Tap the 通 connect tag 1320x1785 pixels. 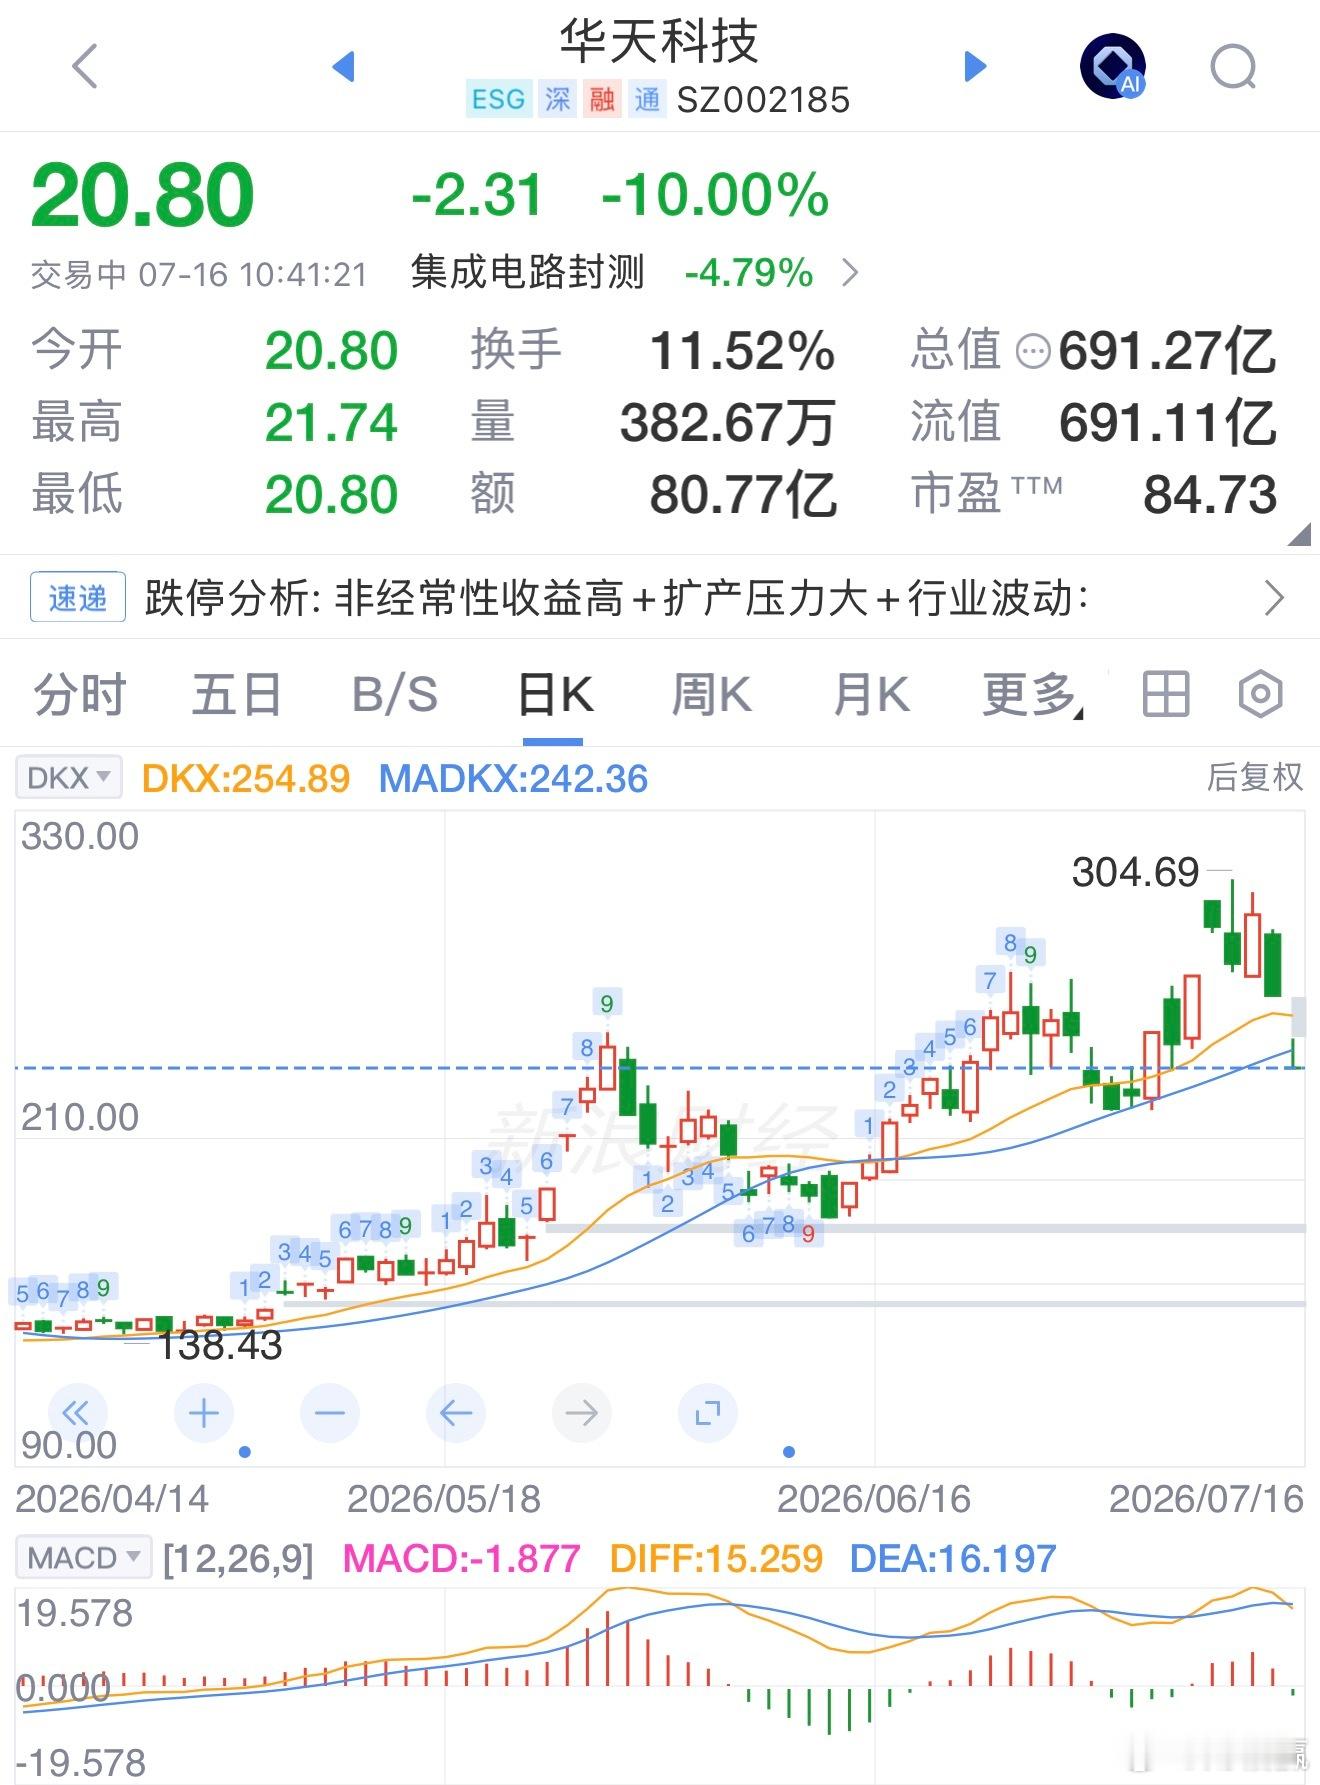647,99
